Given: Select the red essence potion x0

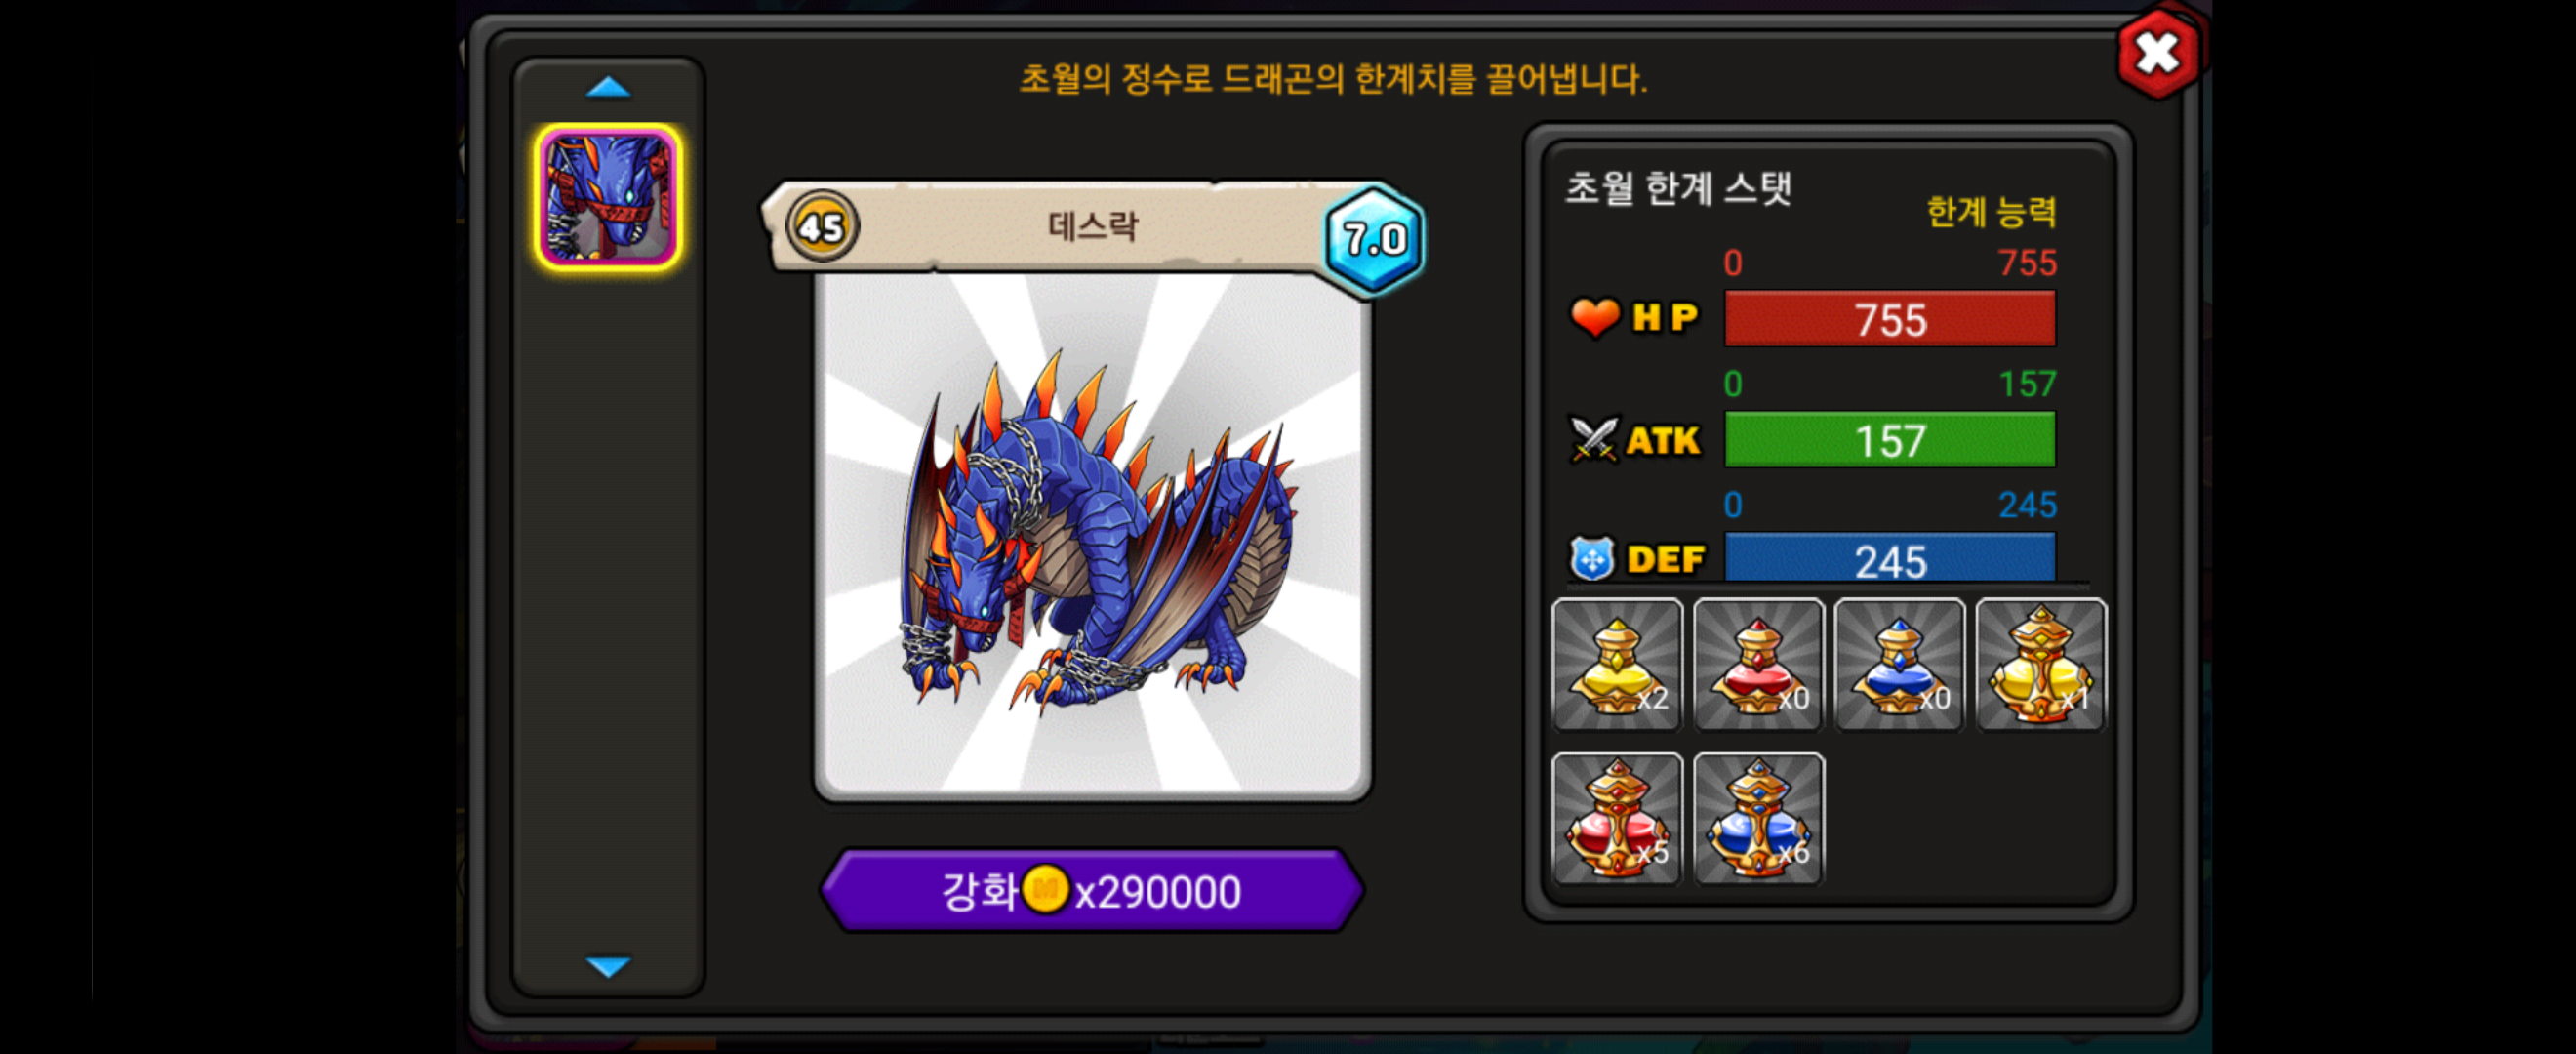Looking at the screenshot, I should (1758, 665).
